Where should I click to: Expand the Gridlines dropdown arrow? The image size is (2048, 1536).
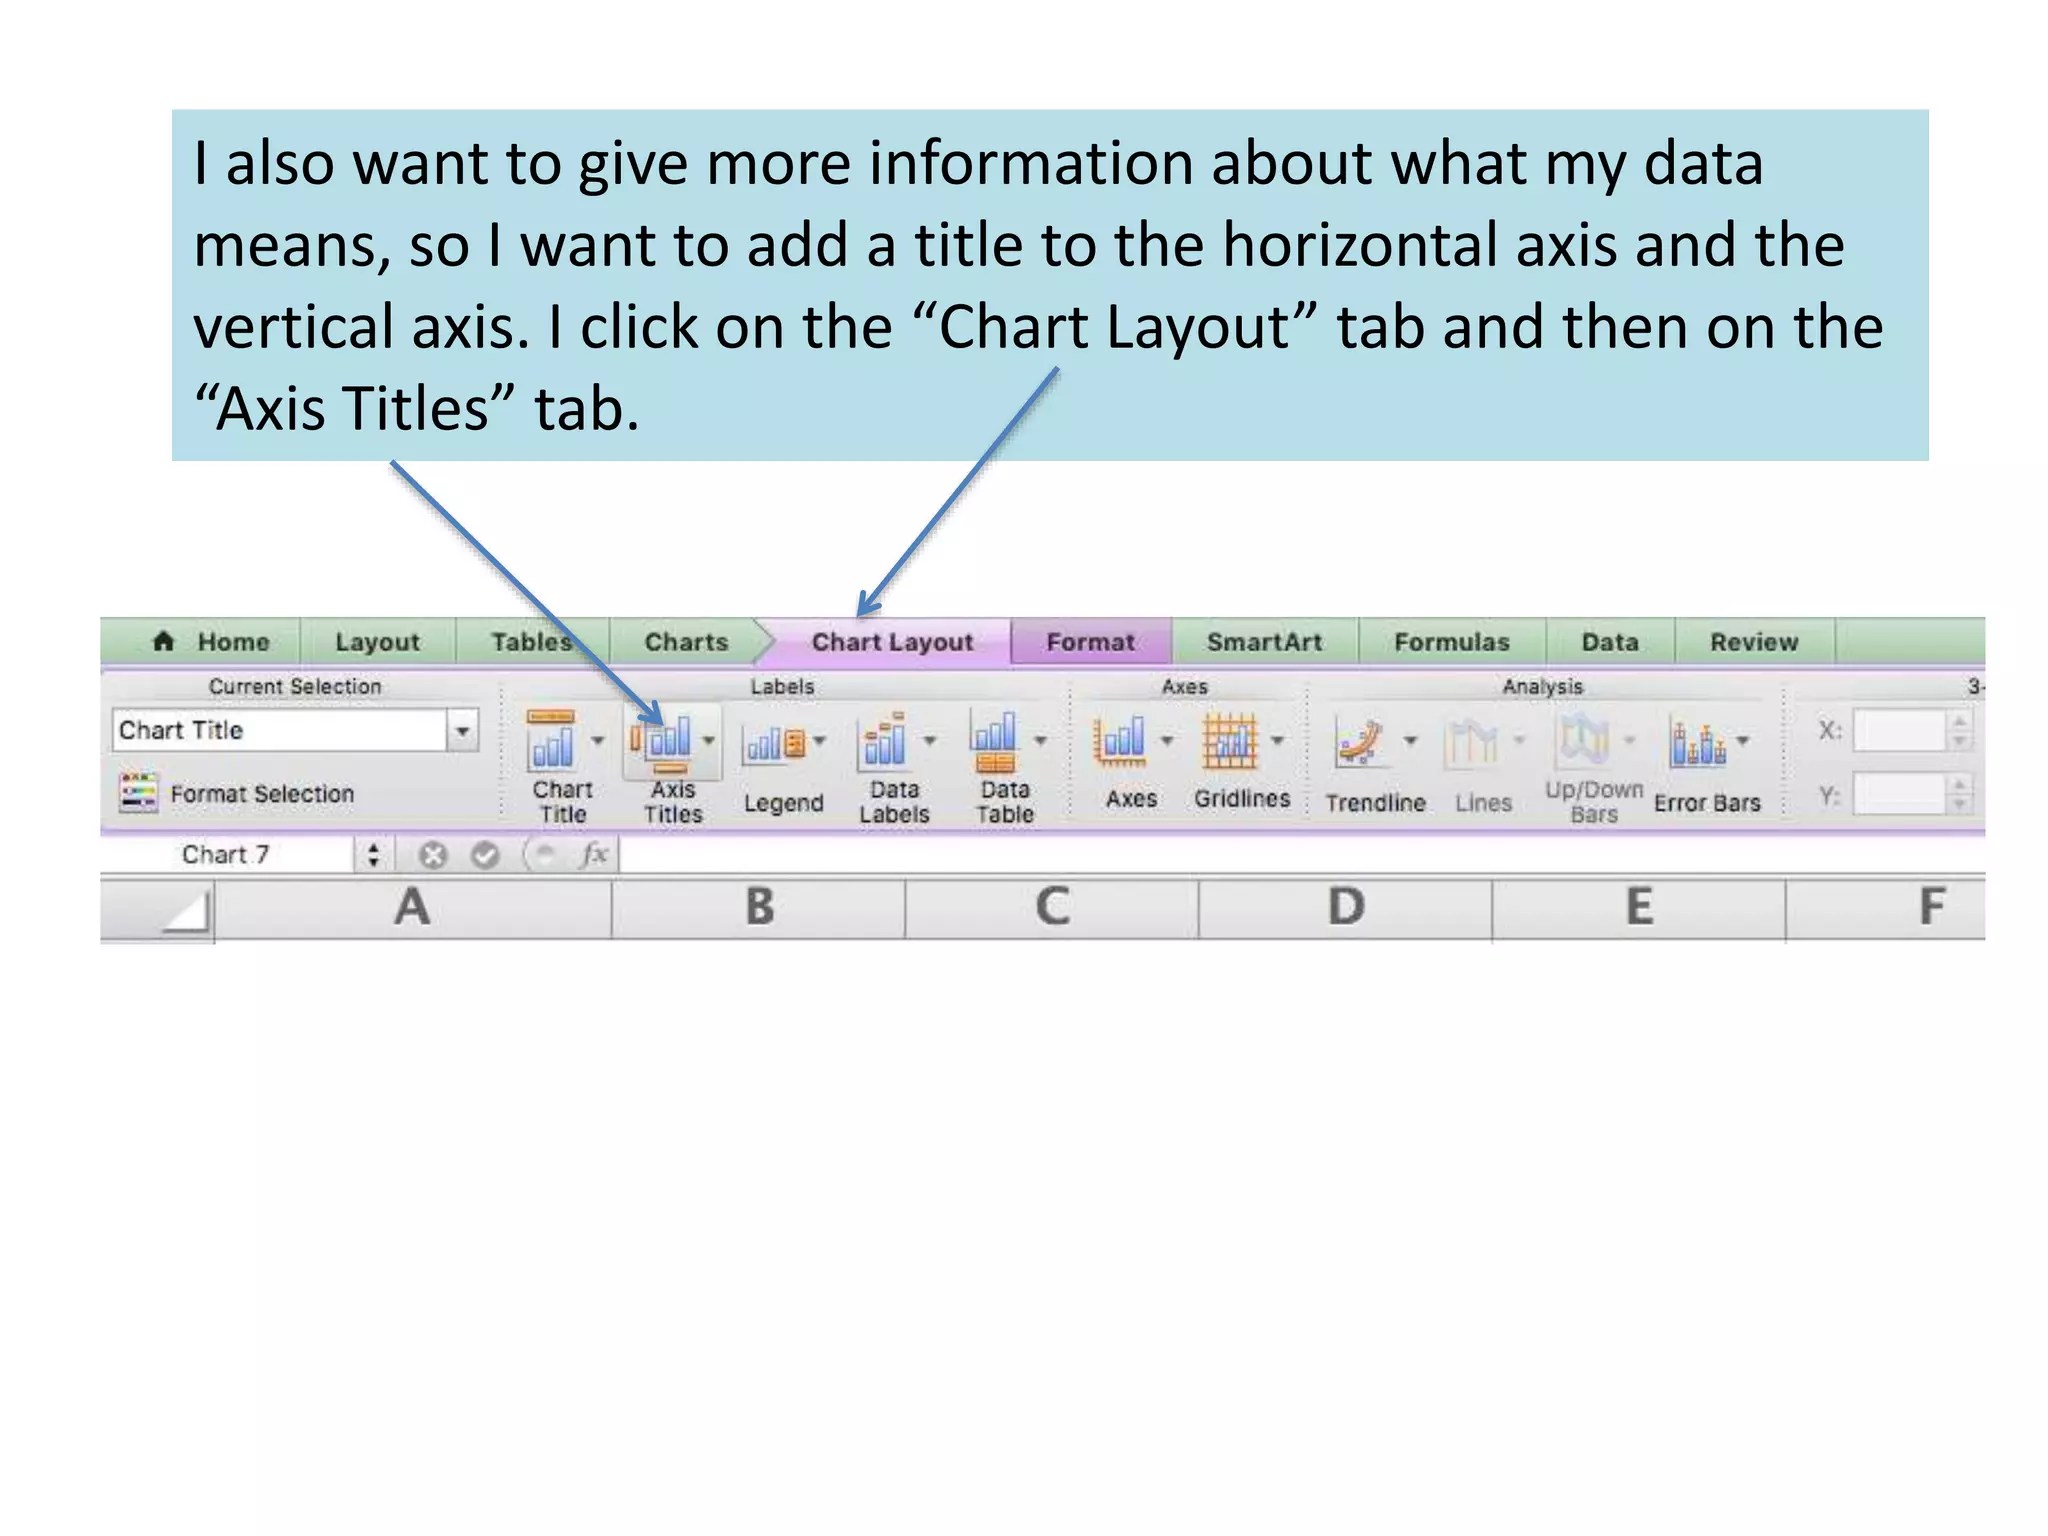[1277, 741]
